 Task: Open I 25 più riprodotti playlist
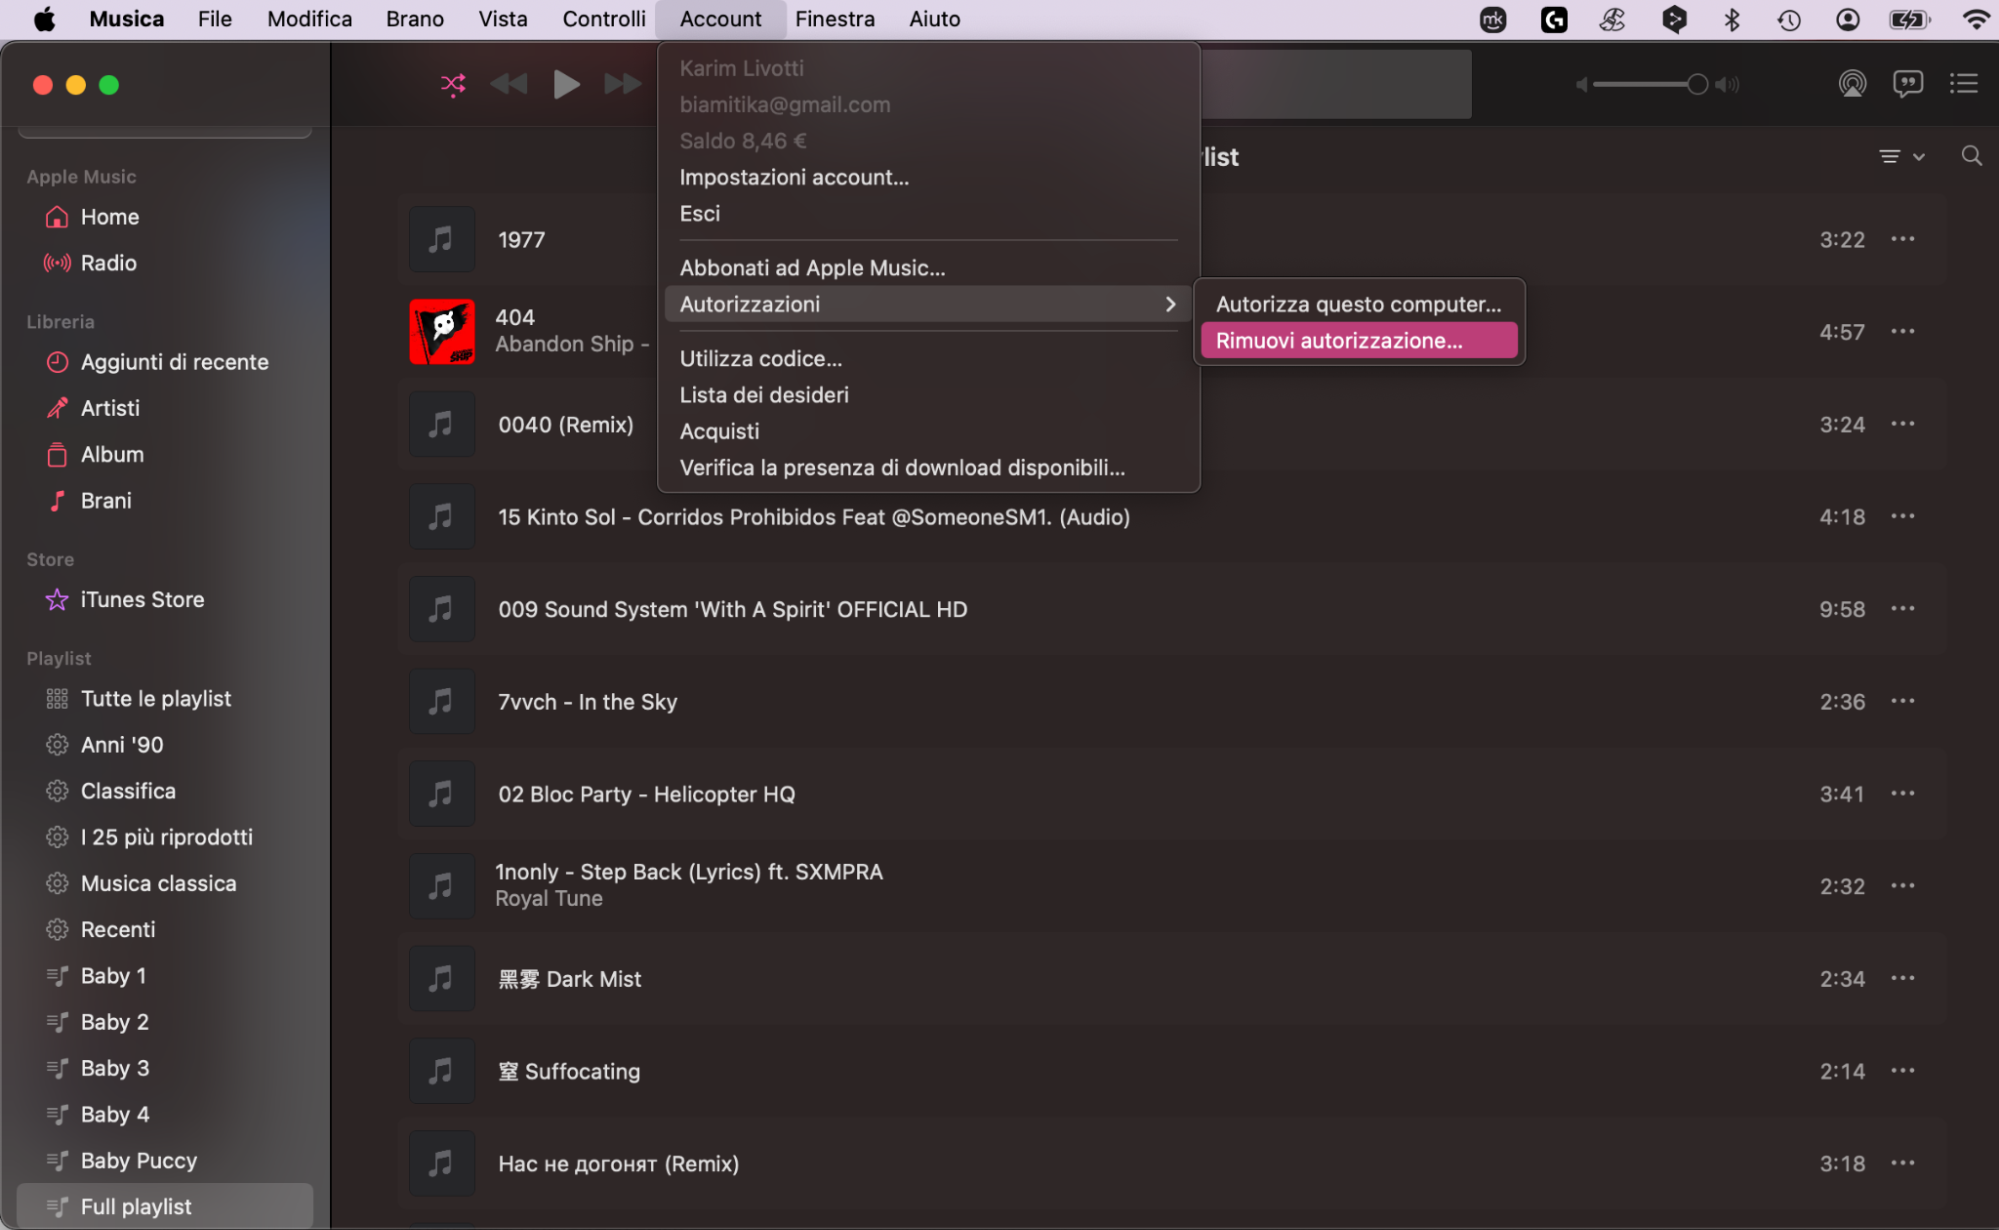click(166, 837)
